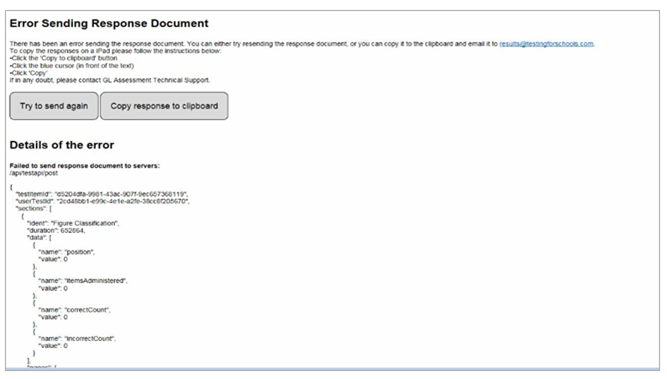Click the "sections" JSON key line
This screenshot has width=667, height=379.
click(34, 208)
